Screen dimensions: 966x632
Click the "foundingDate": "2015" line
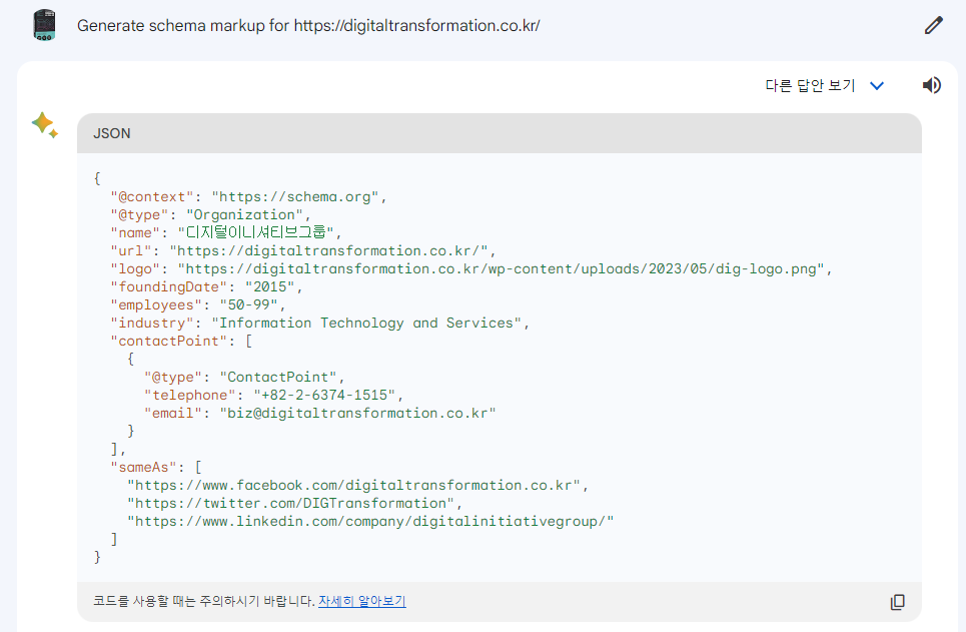pyautogui.click(x=206, y=286)
